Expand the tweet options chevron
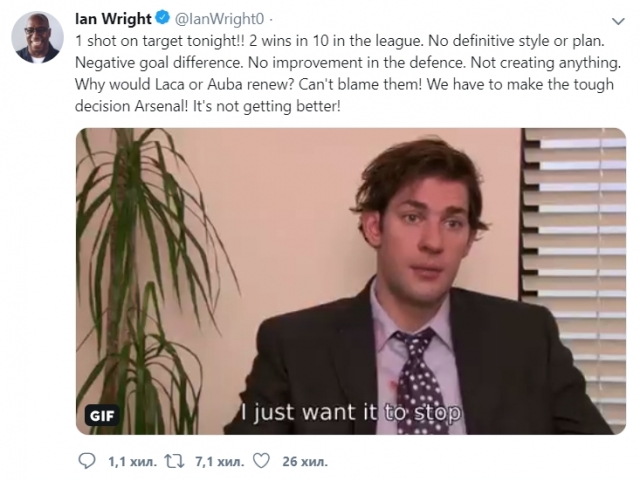 coord(619,21)
